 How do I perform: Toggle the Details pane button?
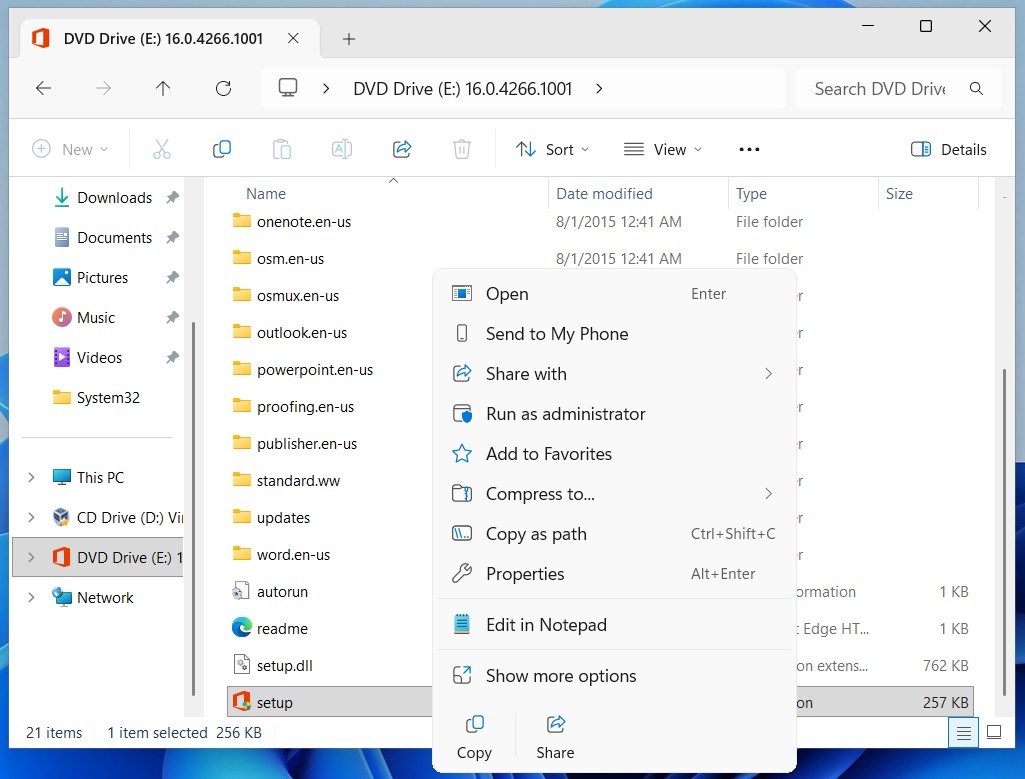947,148
